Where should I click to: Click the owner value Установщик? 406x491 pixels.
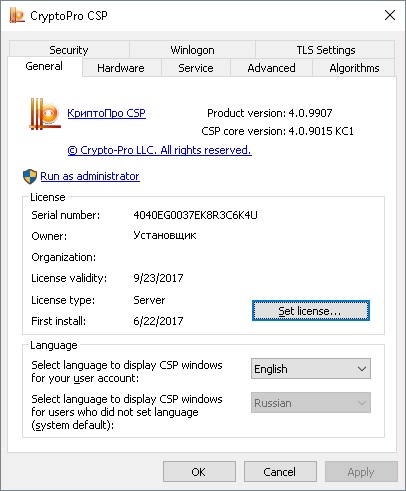(165, 235)
